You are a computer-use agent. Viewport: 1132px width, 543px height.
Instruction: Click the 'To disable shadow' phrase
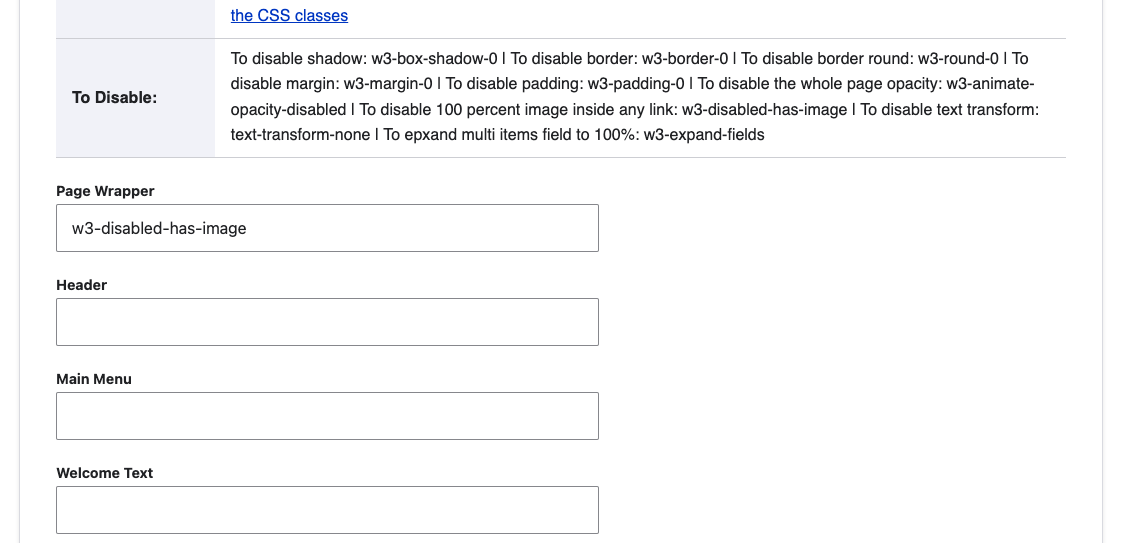click(x=295, y=59)
